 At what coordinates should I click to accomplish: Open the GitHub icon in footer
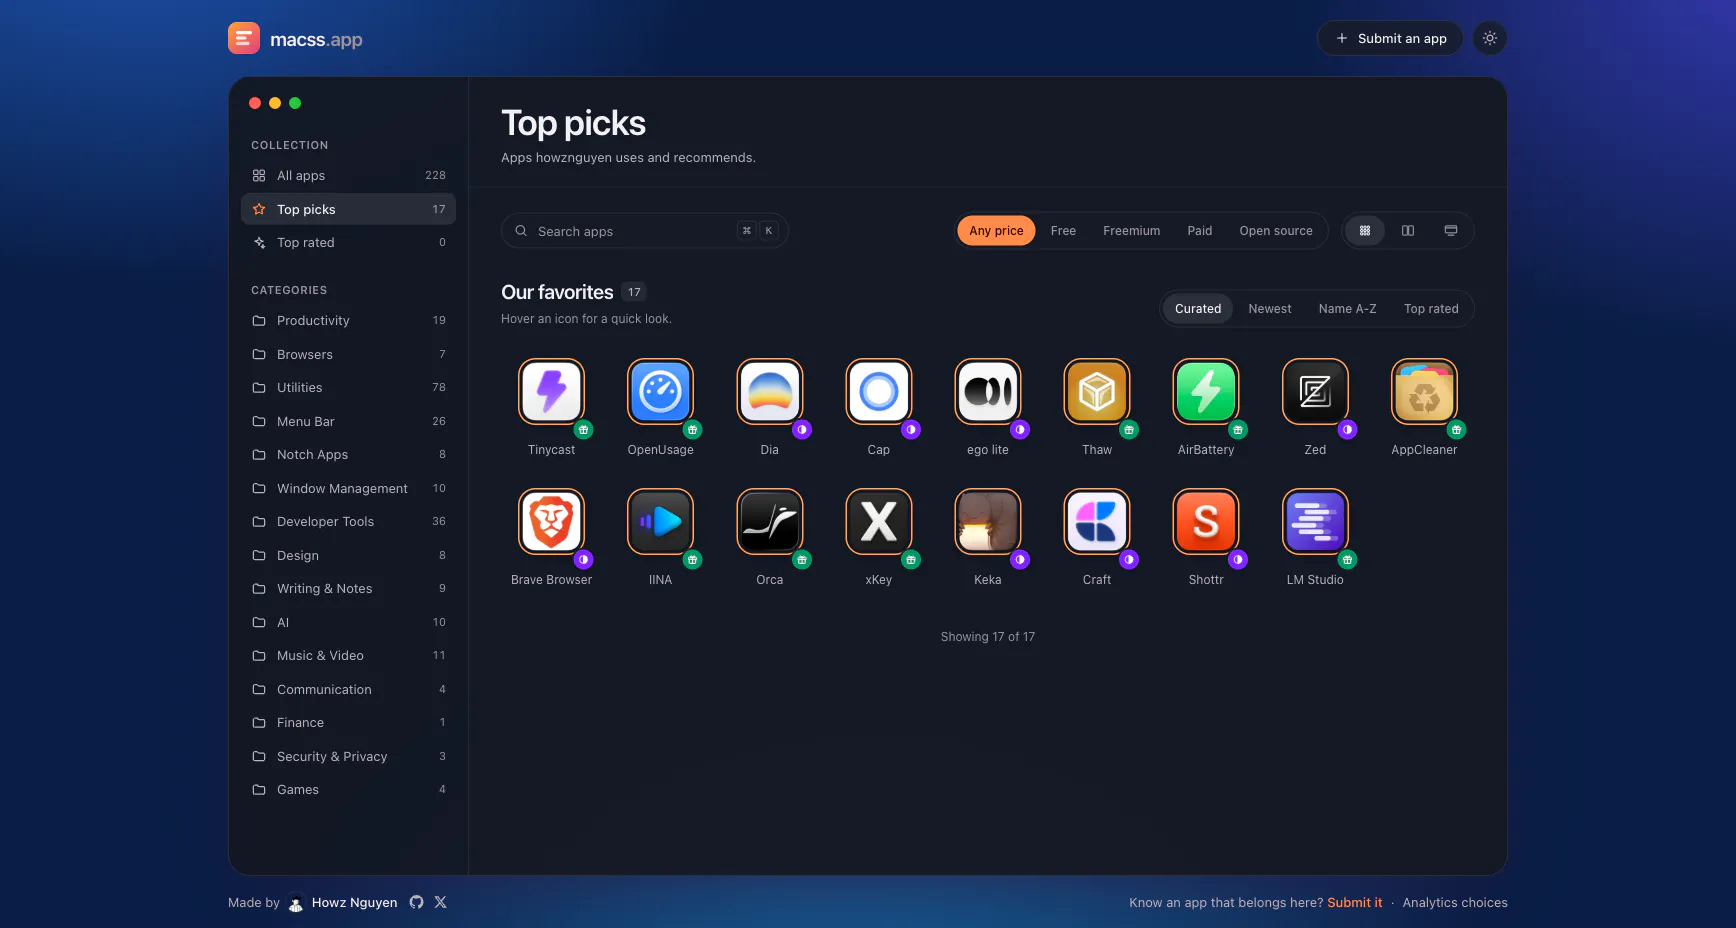coord(416,902)
